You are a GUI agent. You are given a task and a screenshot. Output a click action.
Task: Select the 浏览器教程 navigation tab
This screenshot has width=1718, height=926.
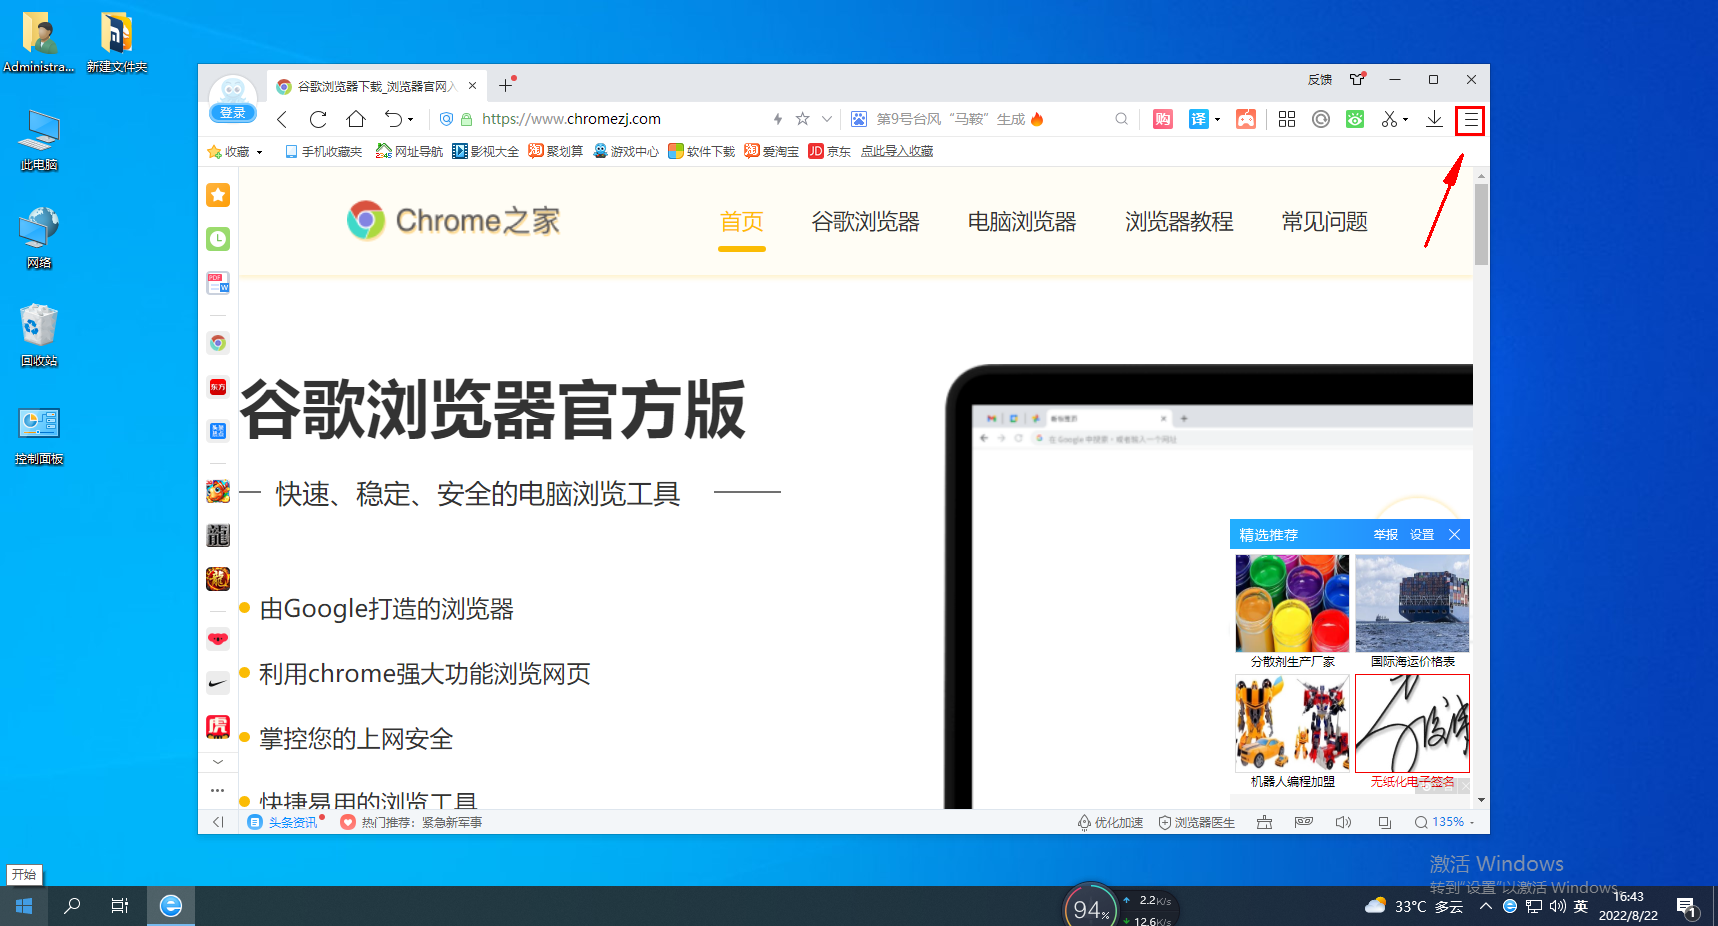pos(1179,222)
